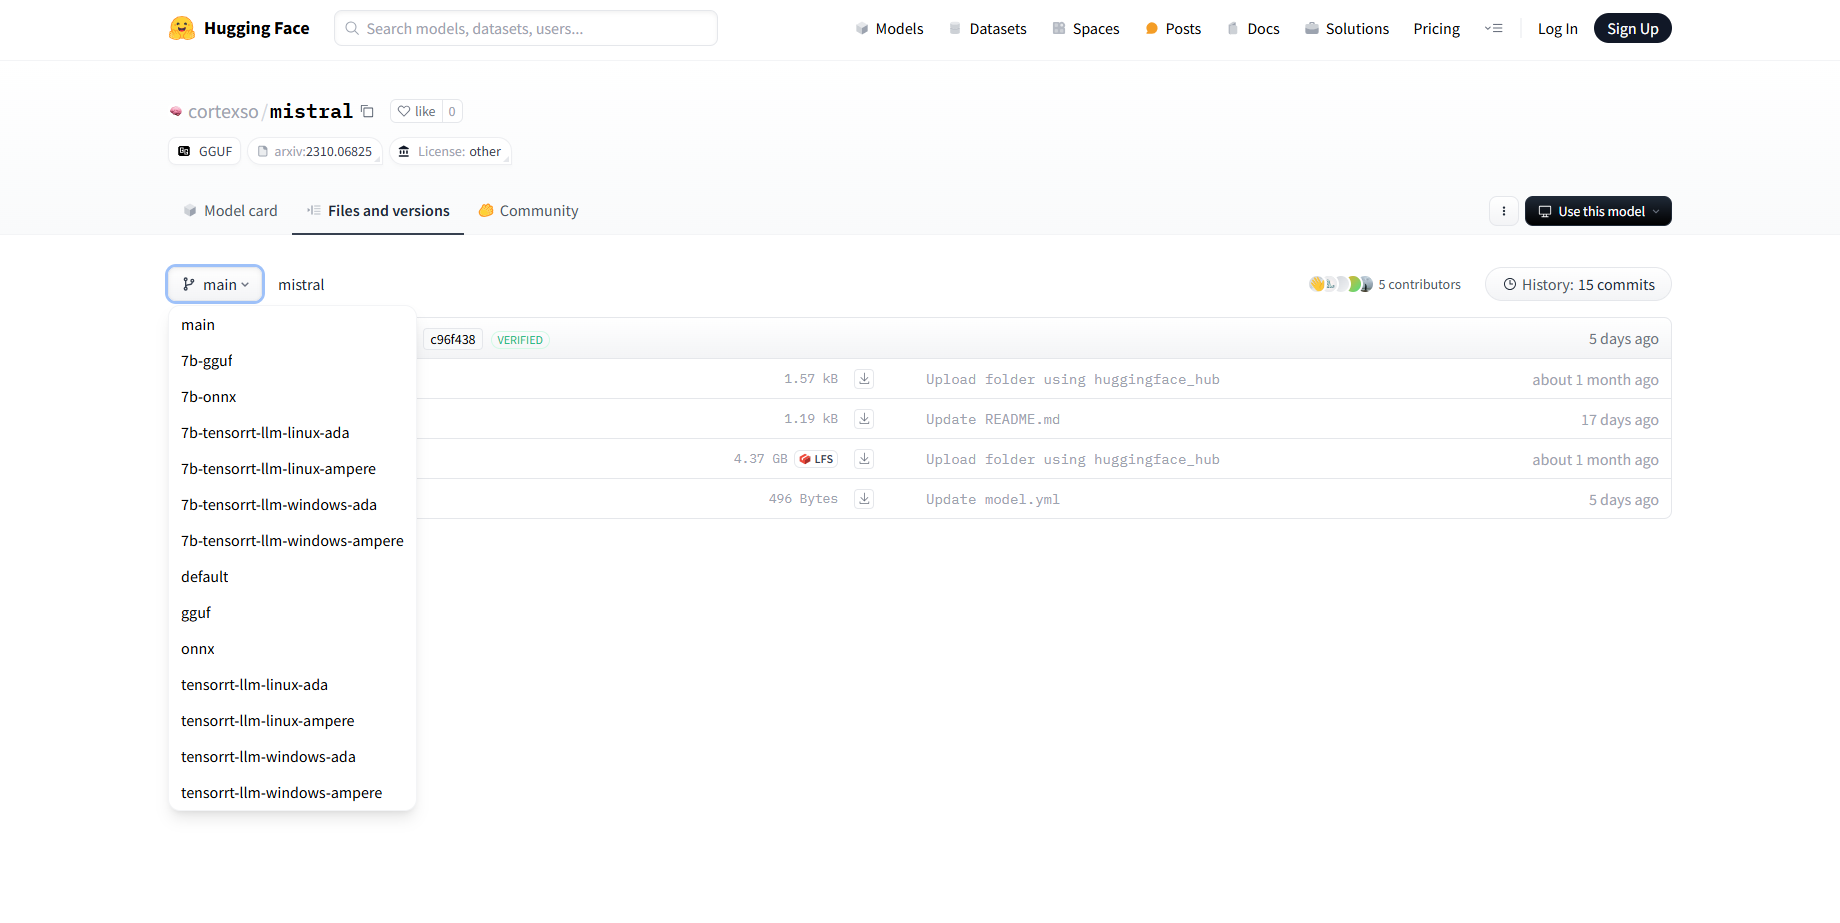Select main in the branch list
Image resolution: width=1840 pixels, height=923 pixels.
(292, 325)
